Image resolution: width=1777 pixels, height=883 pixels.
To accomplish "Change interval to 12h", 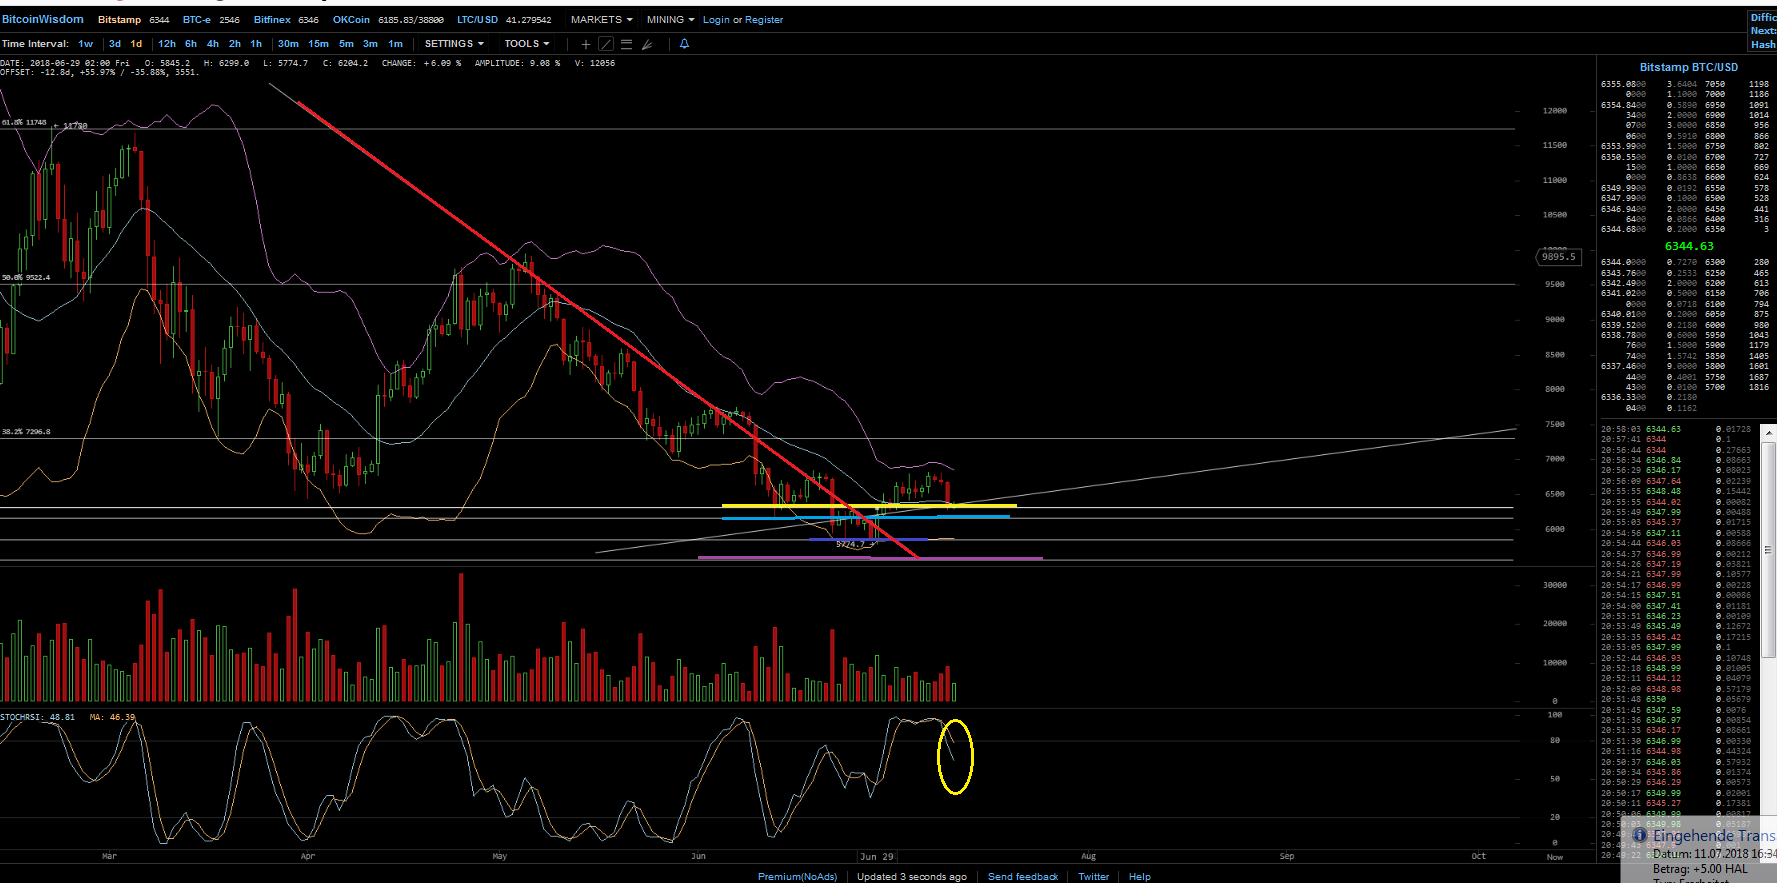I will [167, 44].
